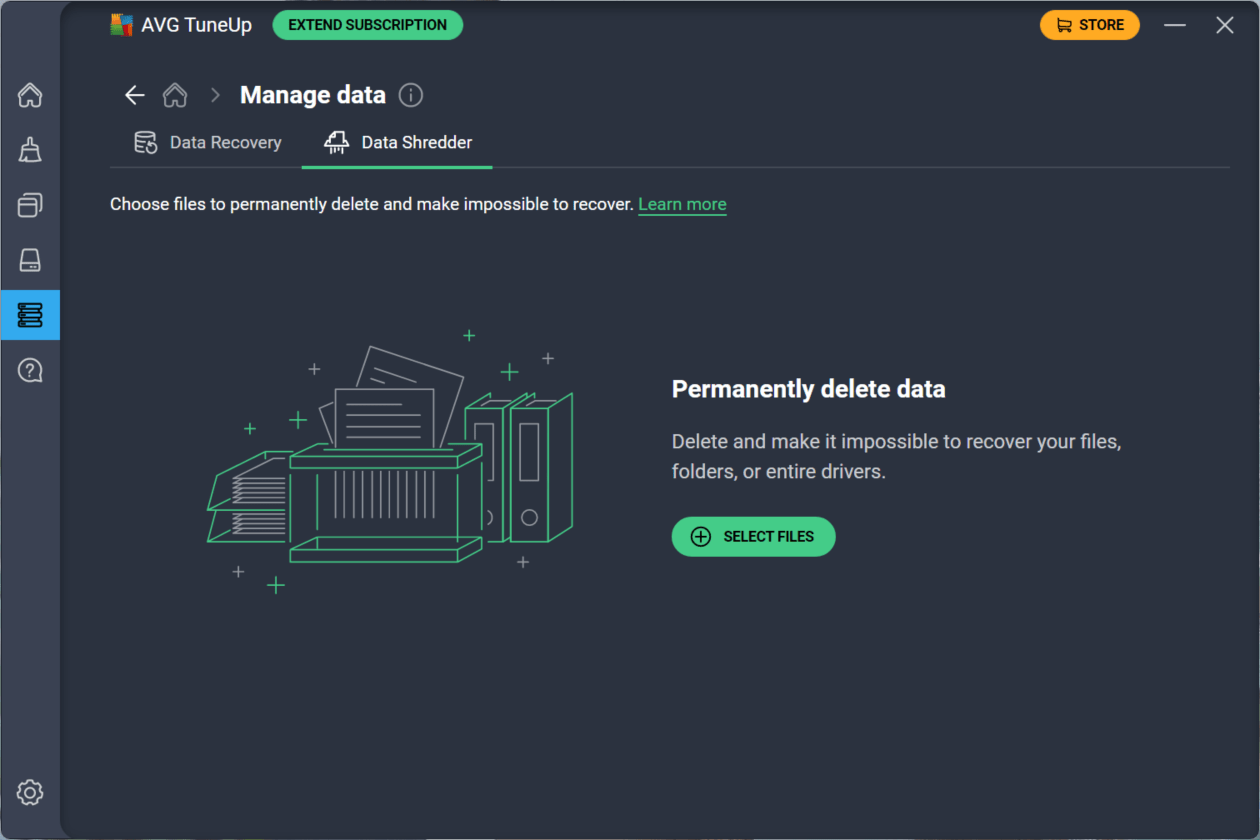Select the Data Shredder tab
Viewport: 1260px width, 840px height.
pyautogui.click(x=398, y=143)
